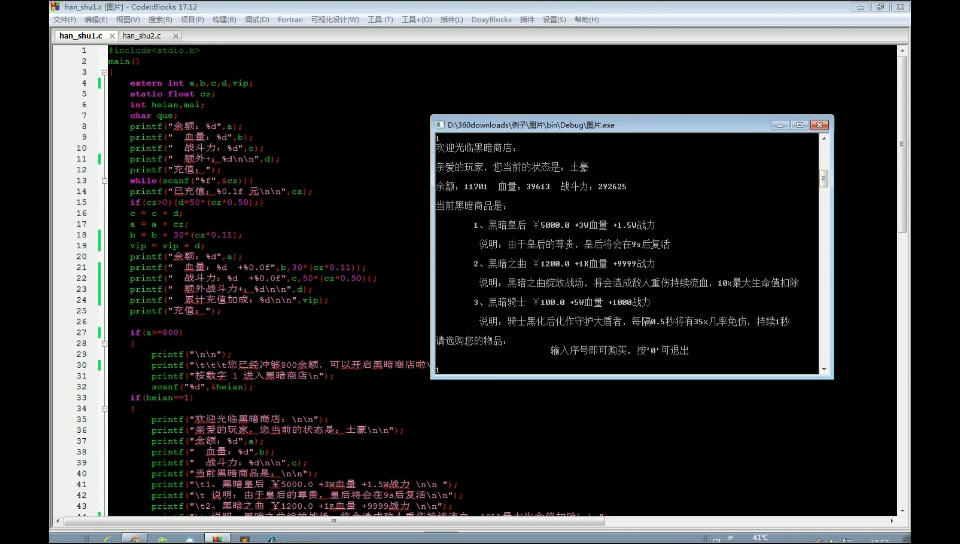Click line number 26 in the margin

[81, 322]
